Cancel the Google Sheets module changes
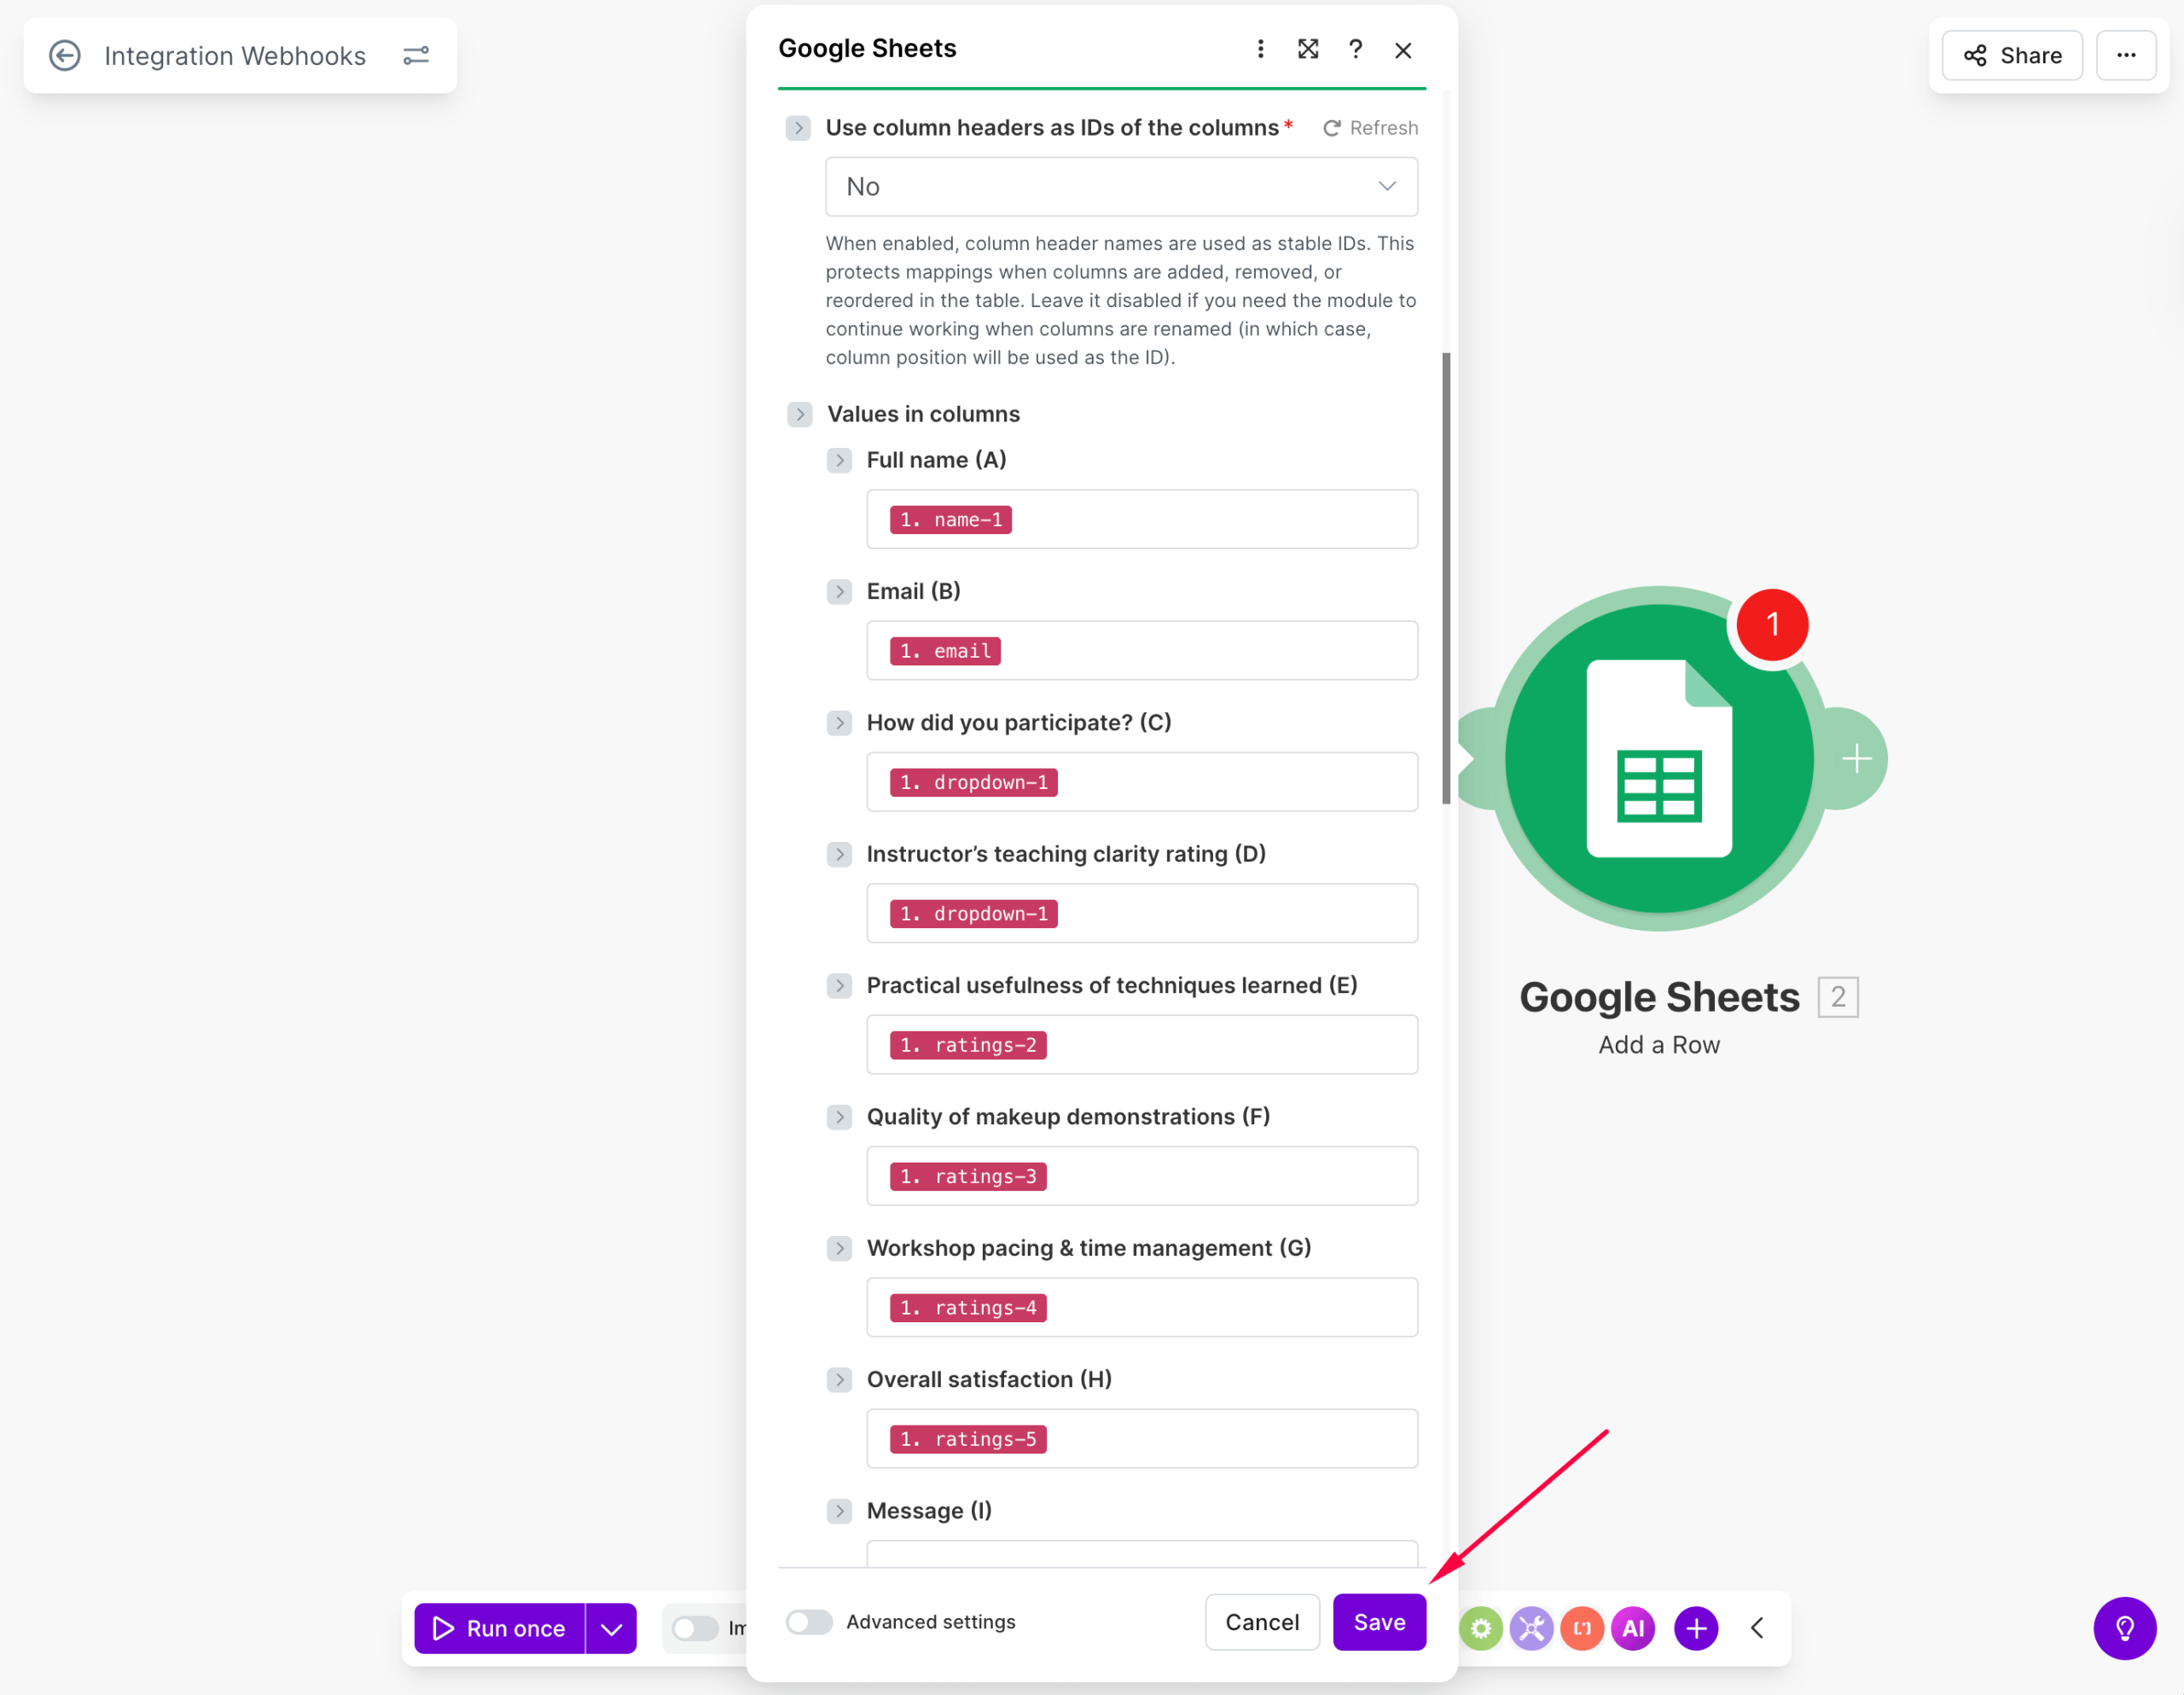 pyautogui.click(x=1262, y=1622)
